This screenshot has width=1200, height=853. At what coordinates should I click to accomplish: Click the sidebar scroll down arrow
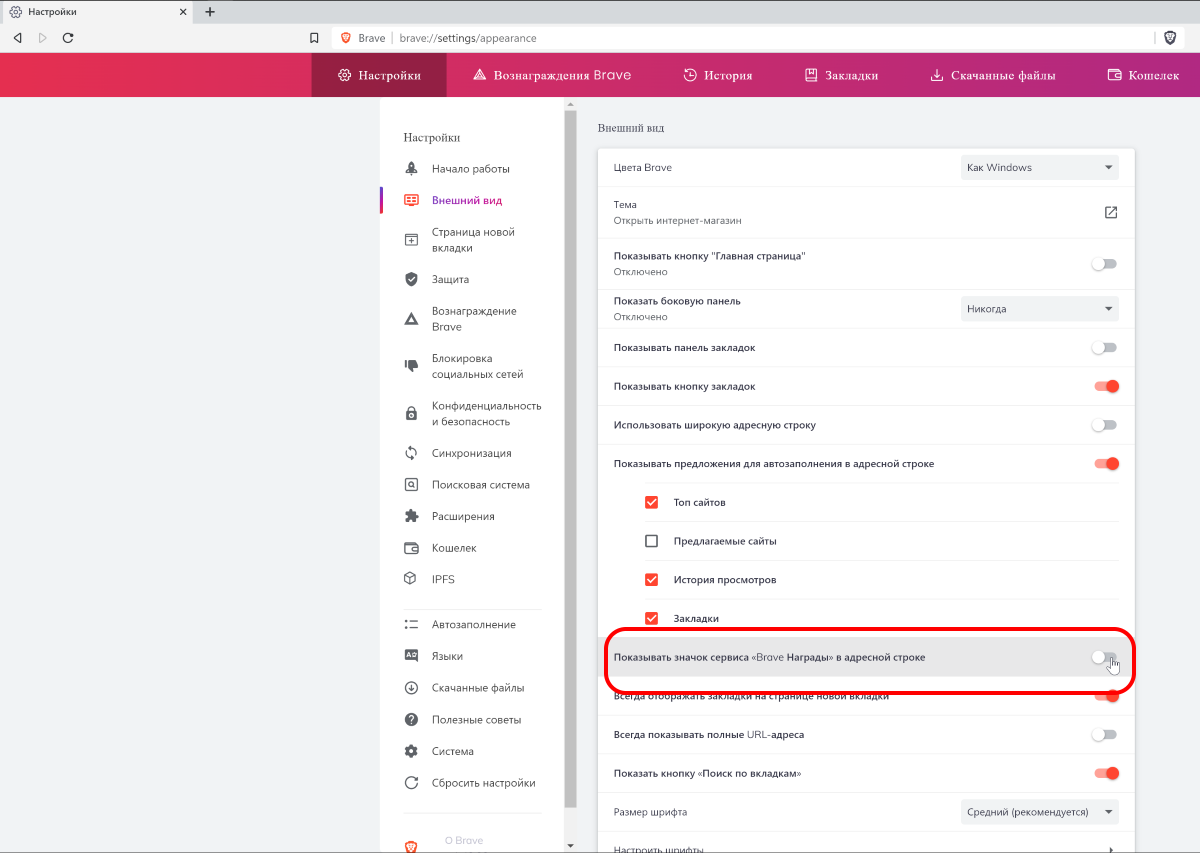[570, 846]
